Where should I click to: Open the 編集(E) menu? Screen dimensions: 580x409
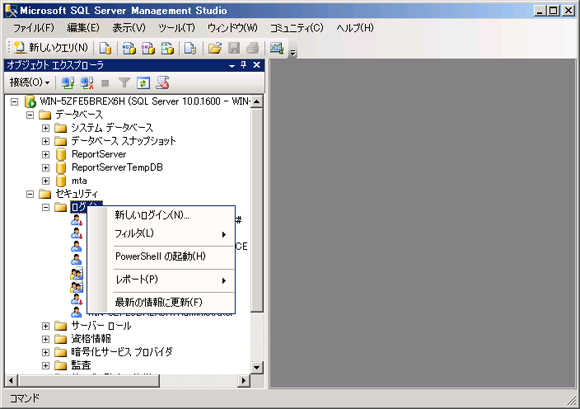83,28
